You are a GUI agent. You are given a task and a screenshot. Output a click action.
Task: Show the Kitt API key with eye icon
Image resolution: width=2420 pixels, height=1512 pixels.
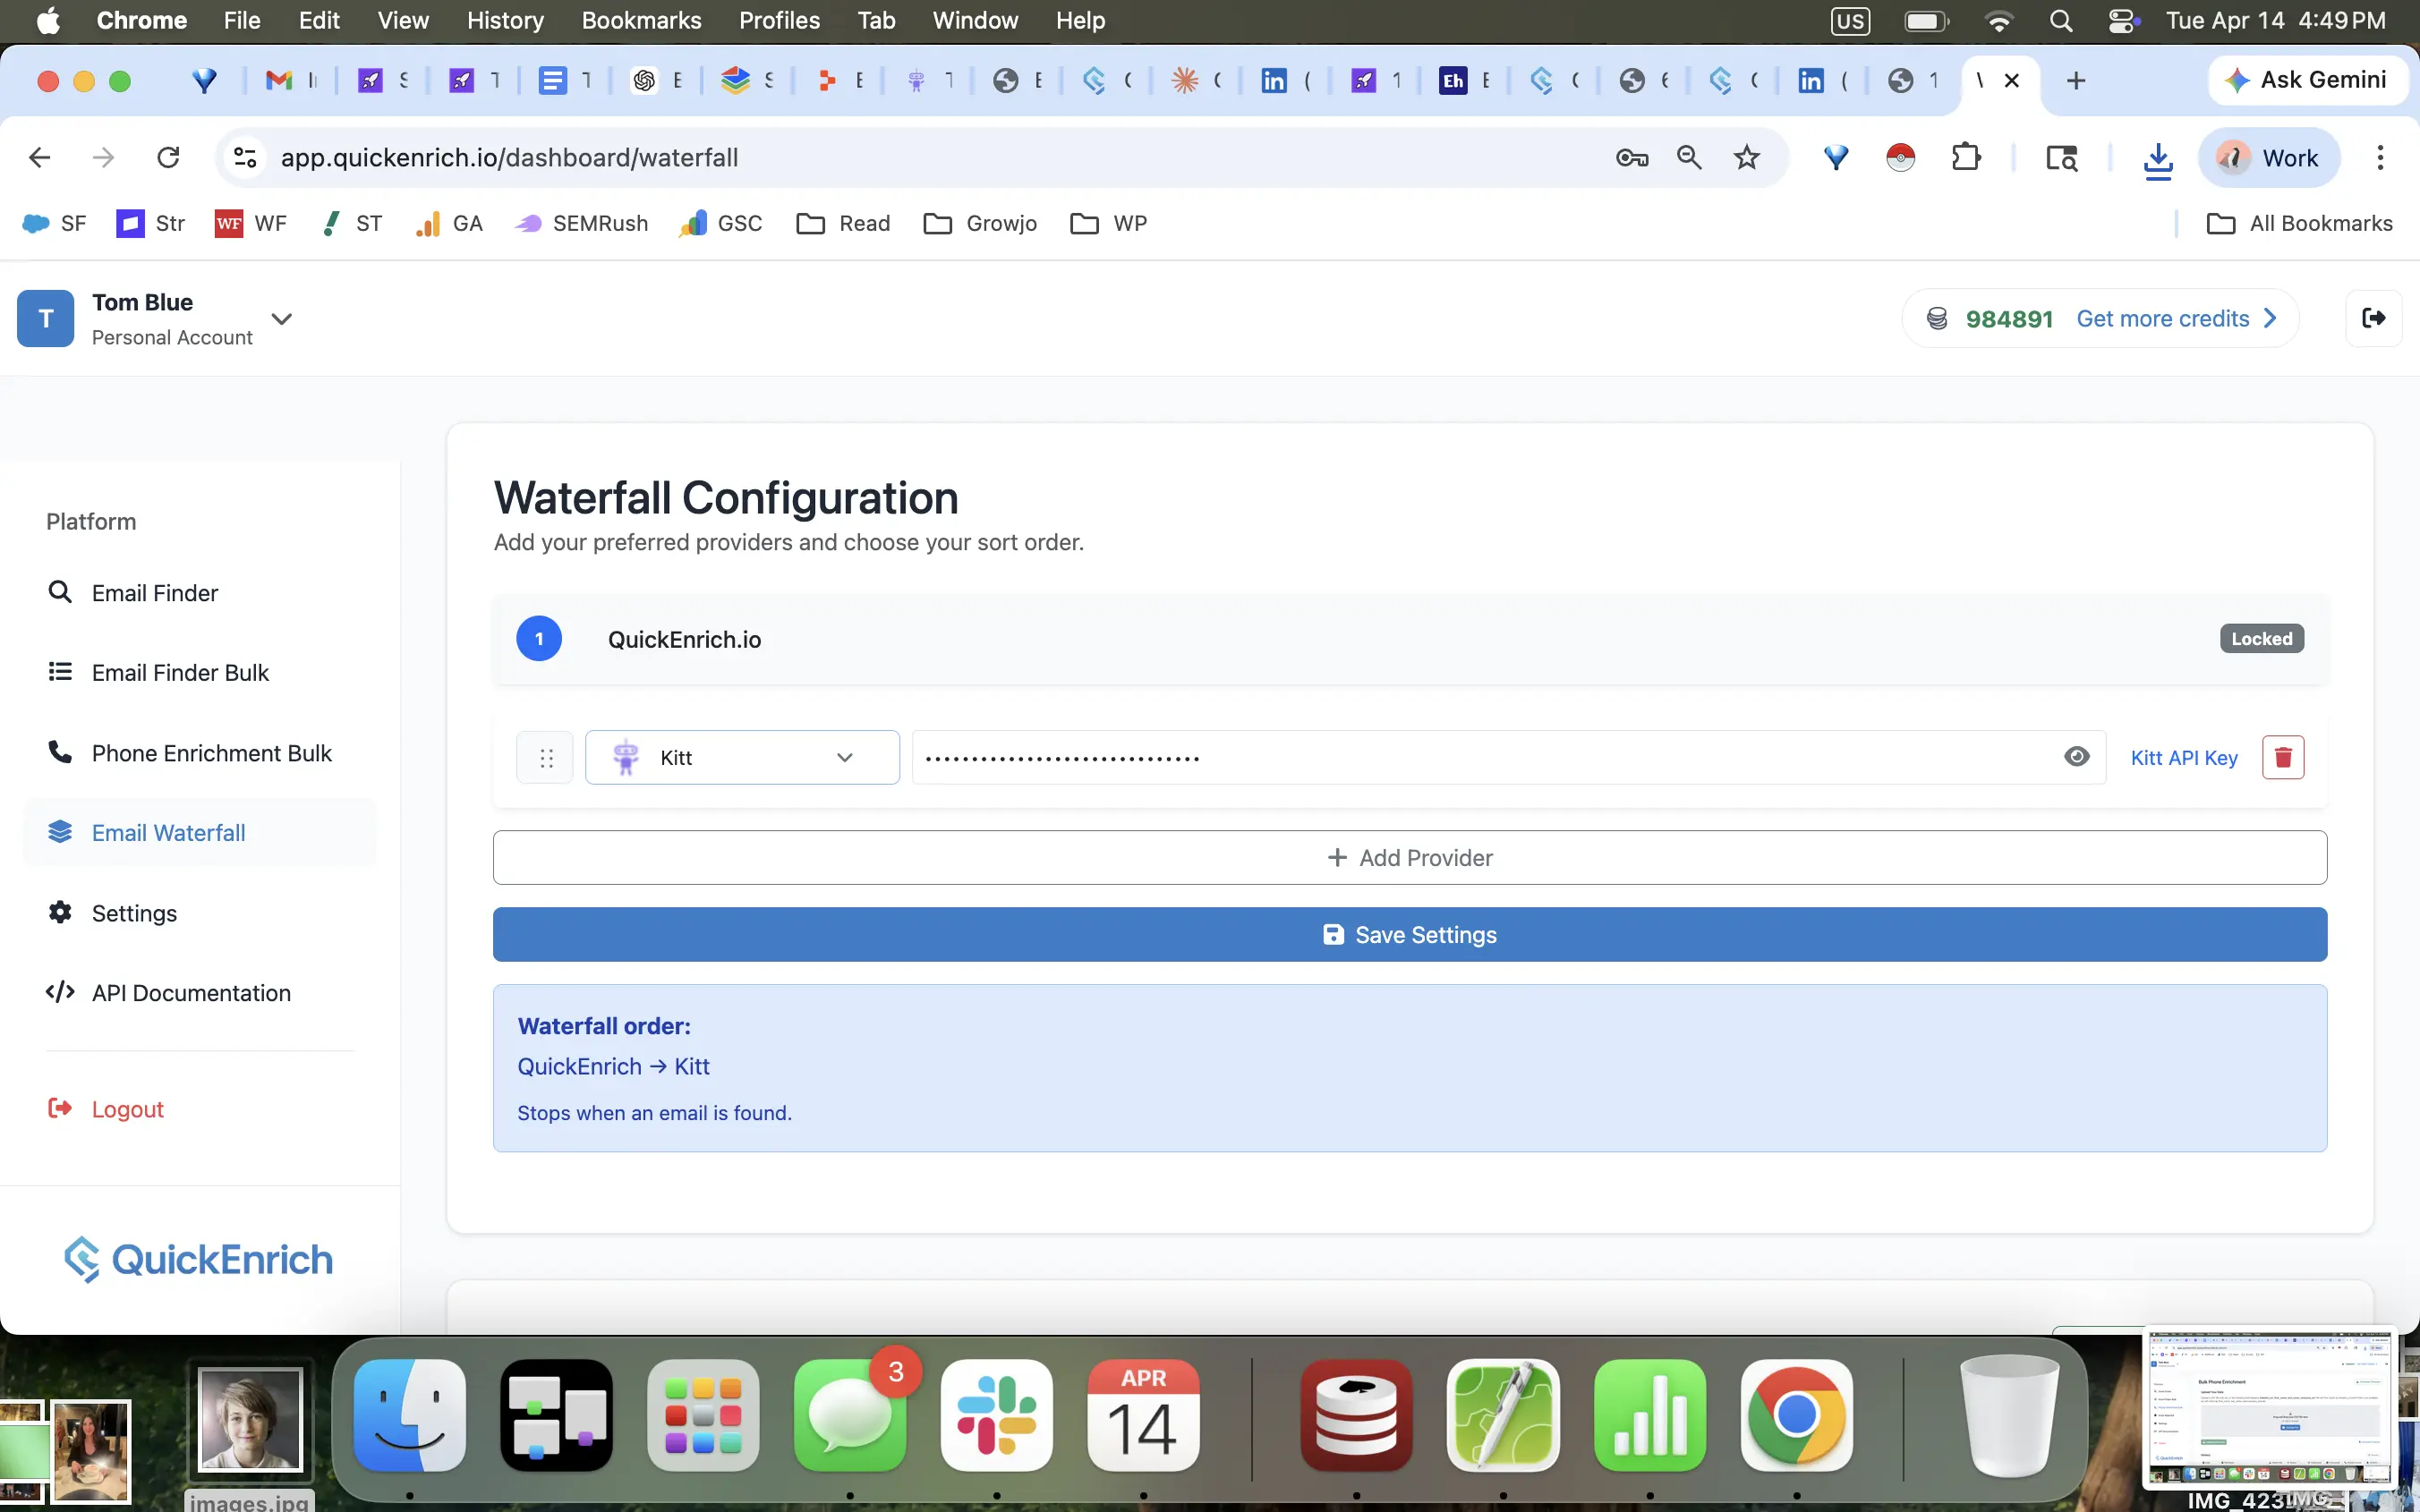2076,757
